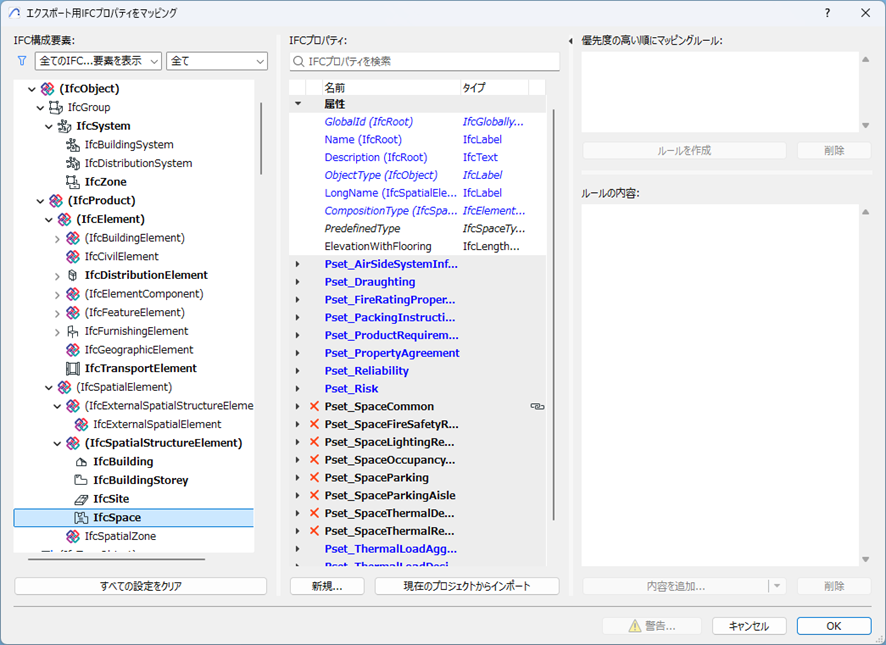Sort by タイプ column header

click(494, 87)
